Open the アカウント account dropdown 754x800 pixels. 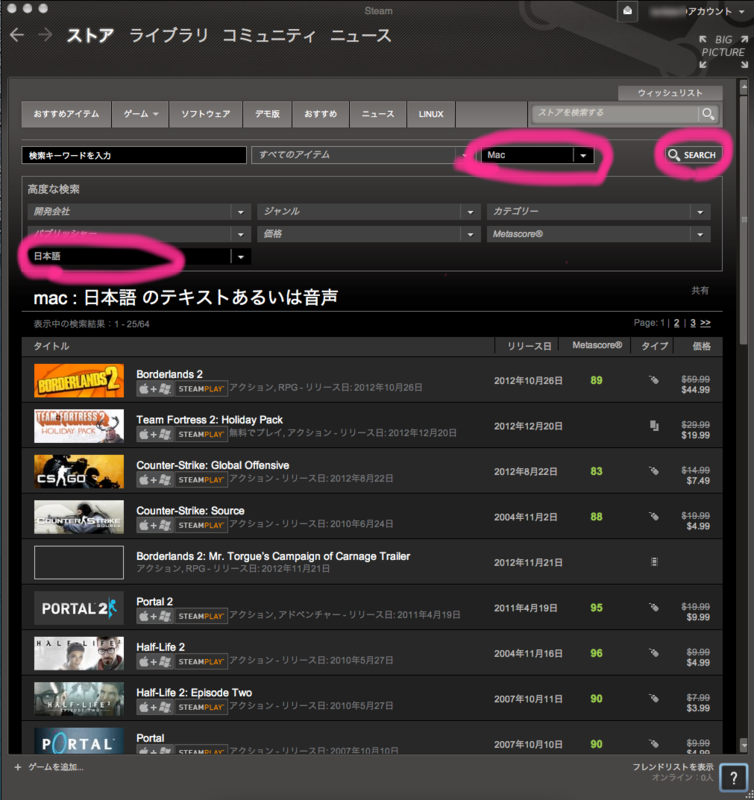[x=716, y=11]
